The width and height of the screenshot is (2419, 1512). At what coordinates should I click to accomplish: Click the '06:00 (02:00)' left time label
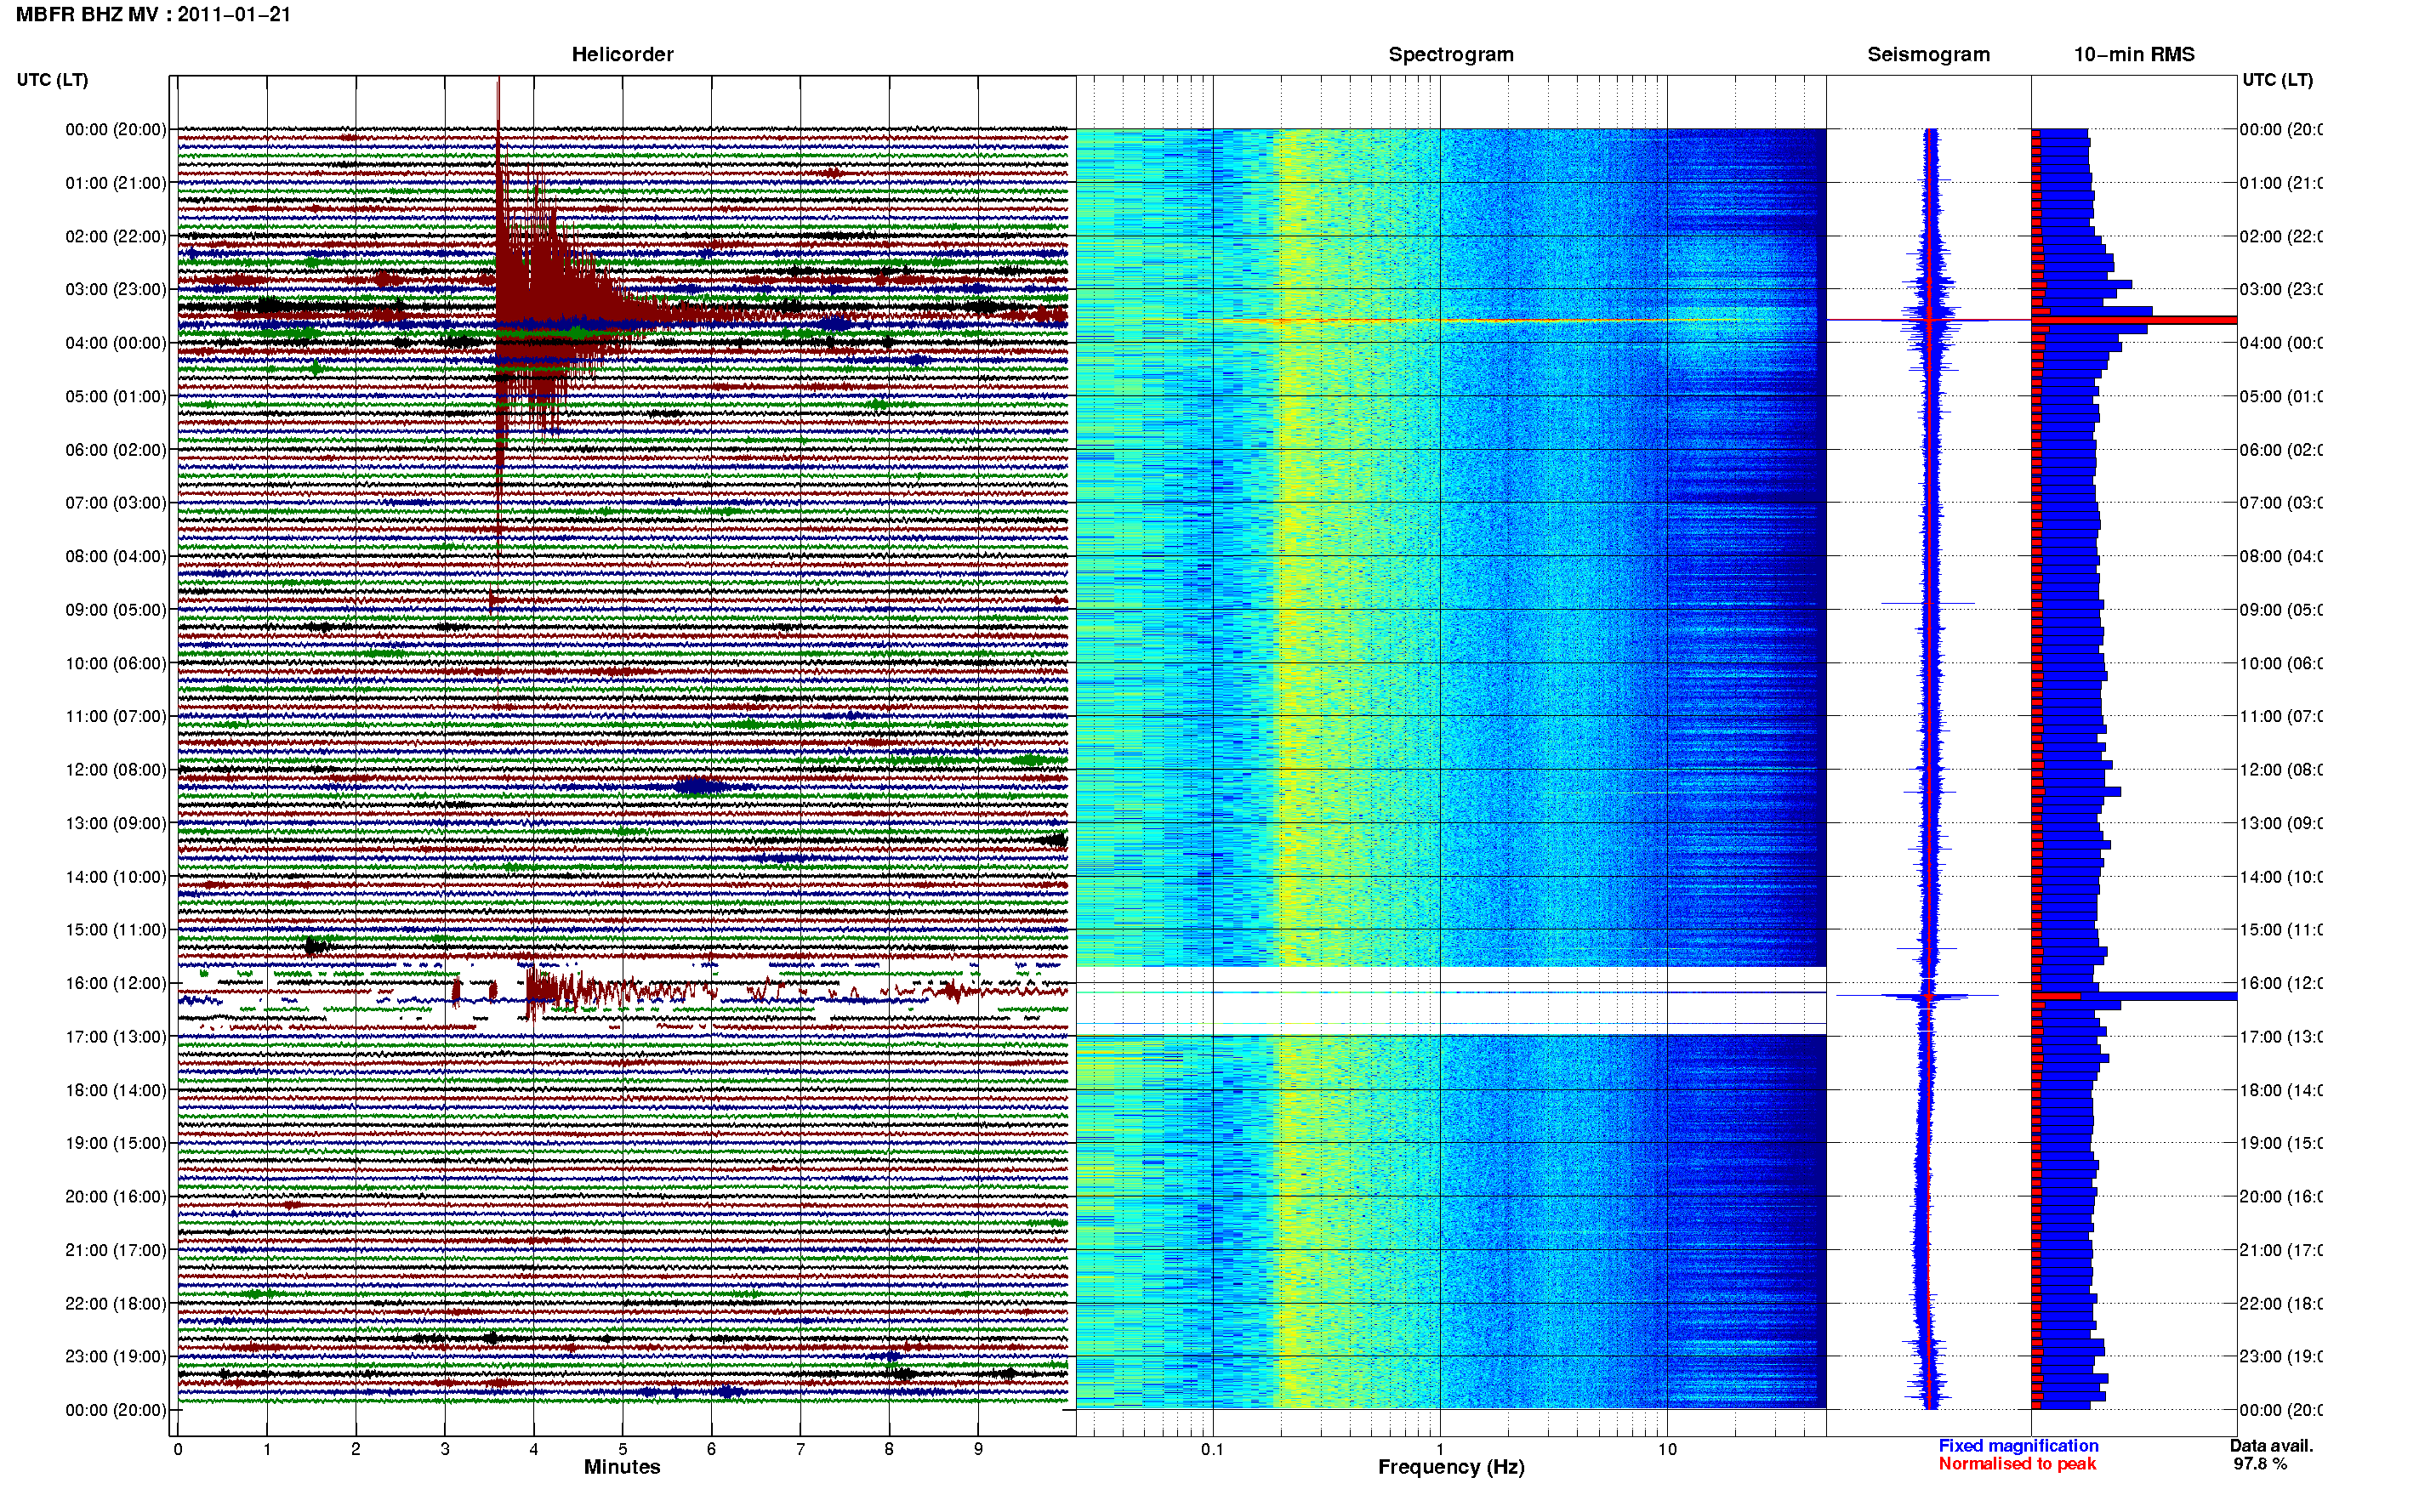(116, 450)
